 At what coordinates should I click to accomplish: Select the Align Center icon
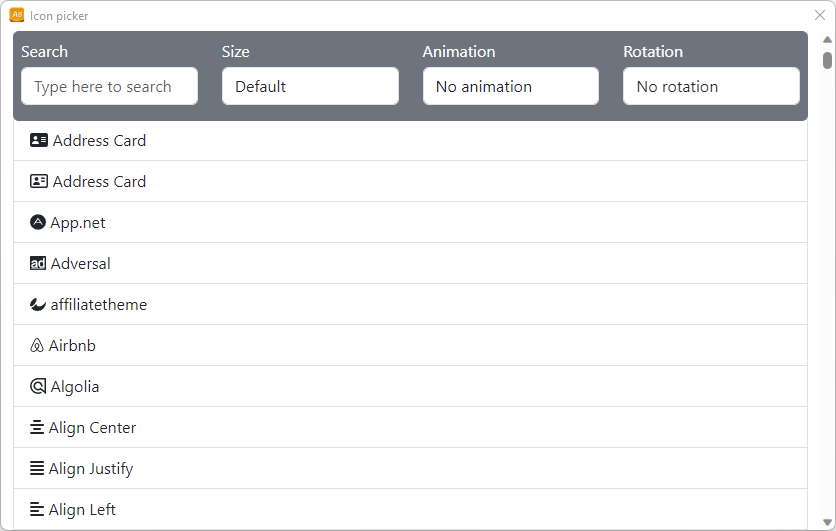point(37,428)
